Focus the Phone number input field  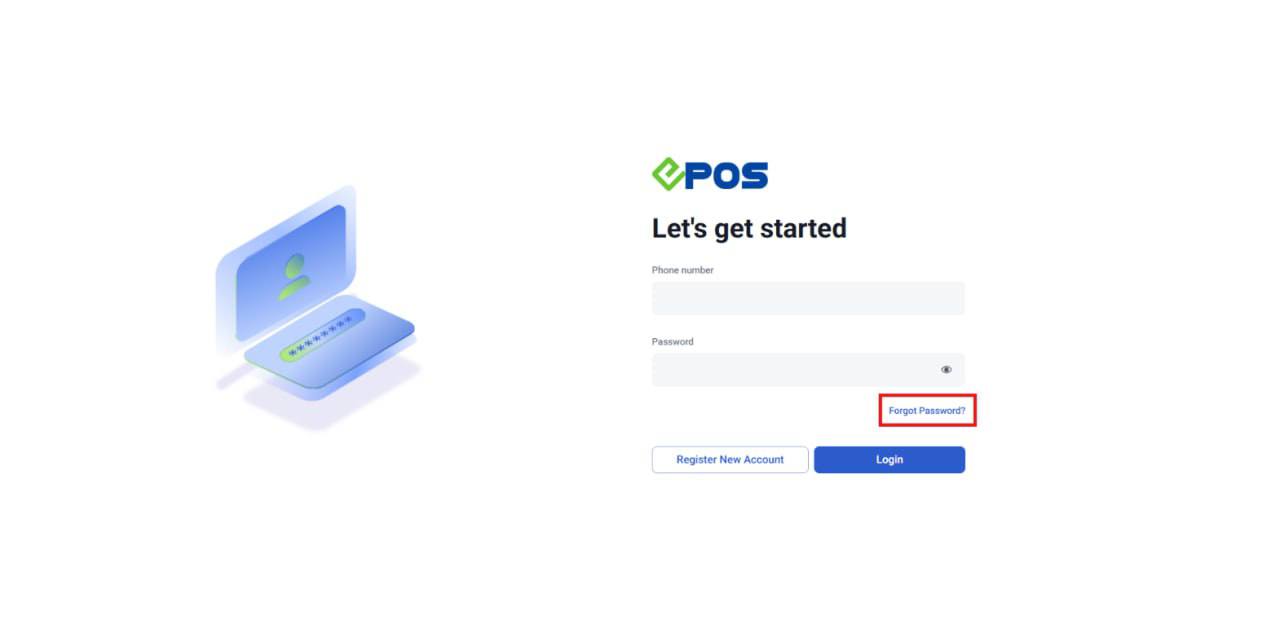point(808,298)
